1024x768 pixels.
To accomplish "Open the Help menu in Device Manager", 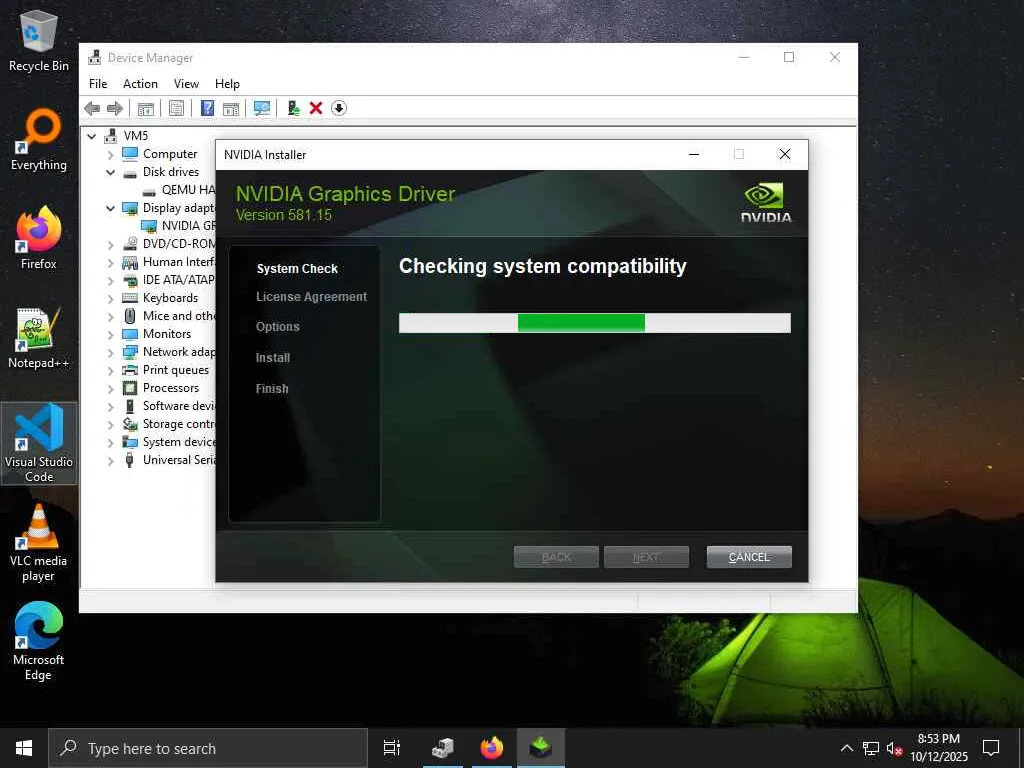I will pyautogui.click(x=227, y=84).
